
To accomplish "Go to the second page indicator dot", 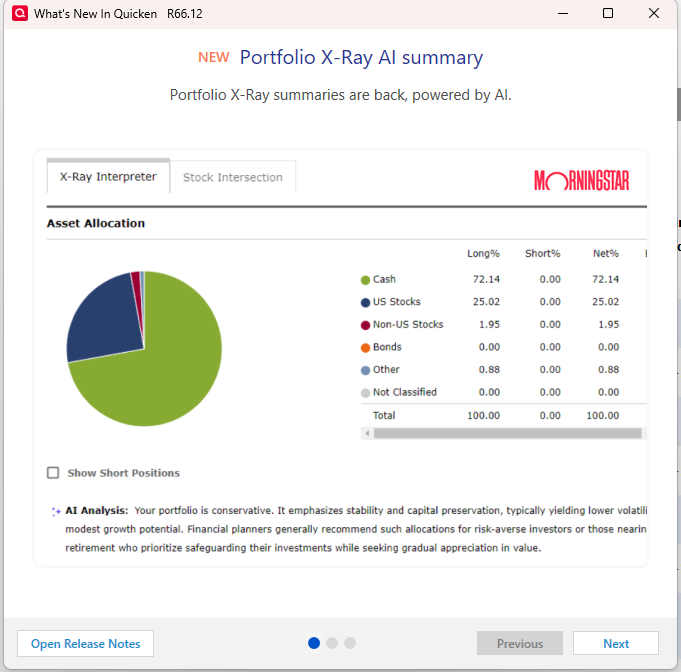I will pos(332,643).
